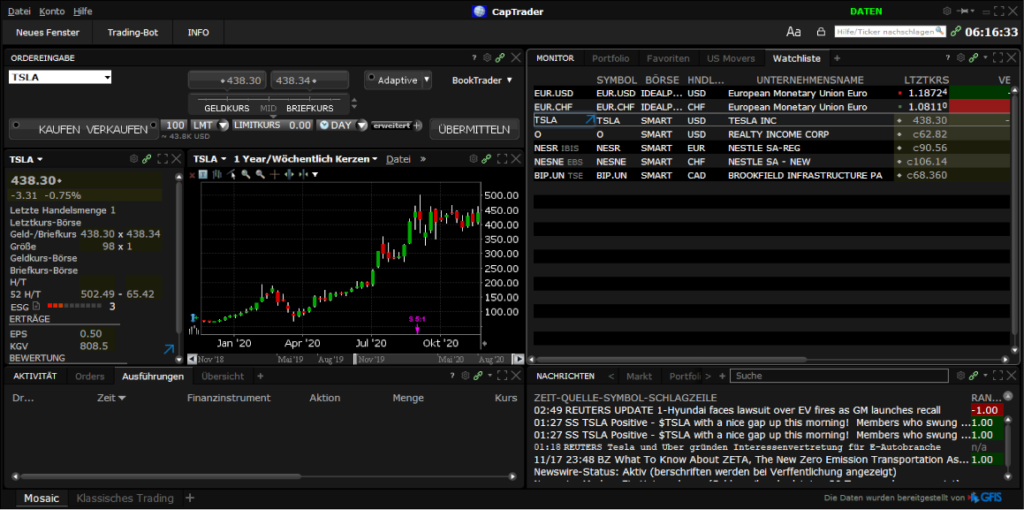The image size is (1024, 510).
Task: Open the TSLA symbol dropdown in order entry
Action: pos(107,78)
